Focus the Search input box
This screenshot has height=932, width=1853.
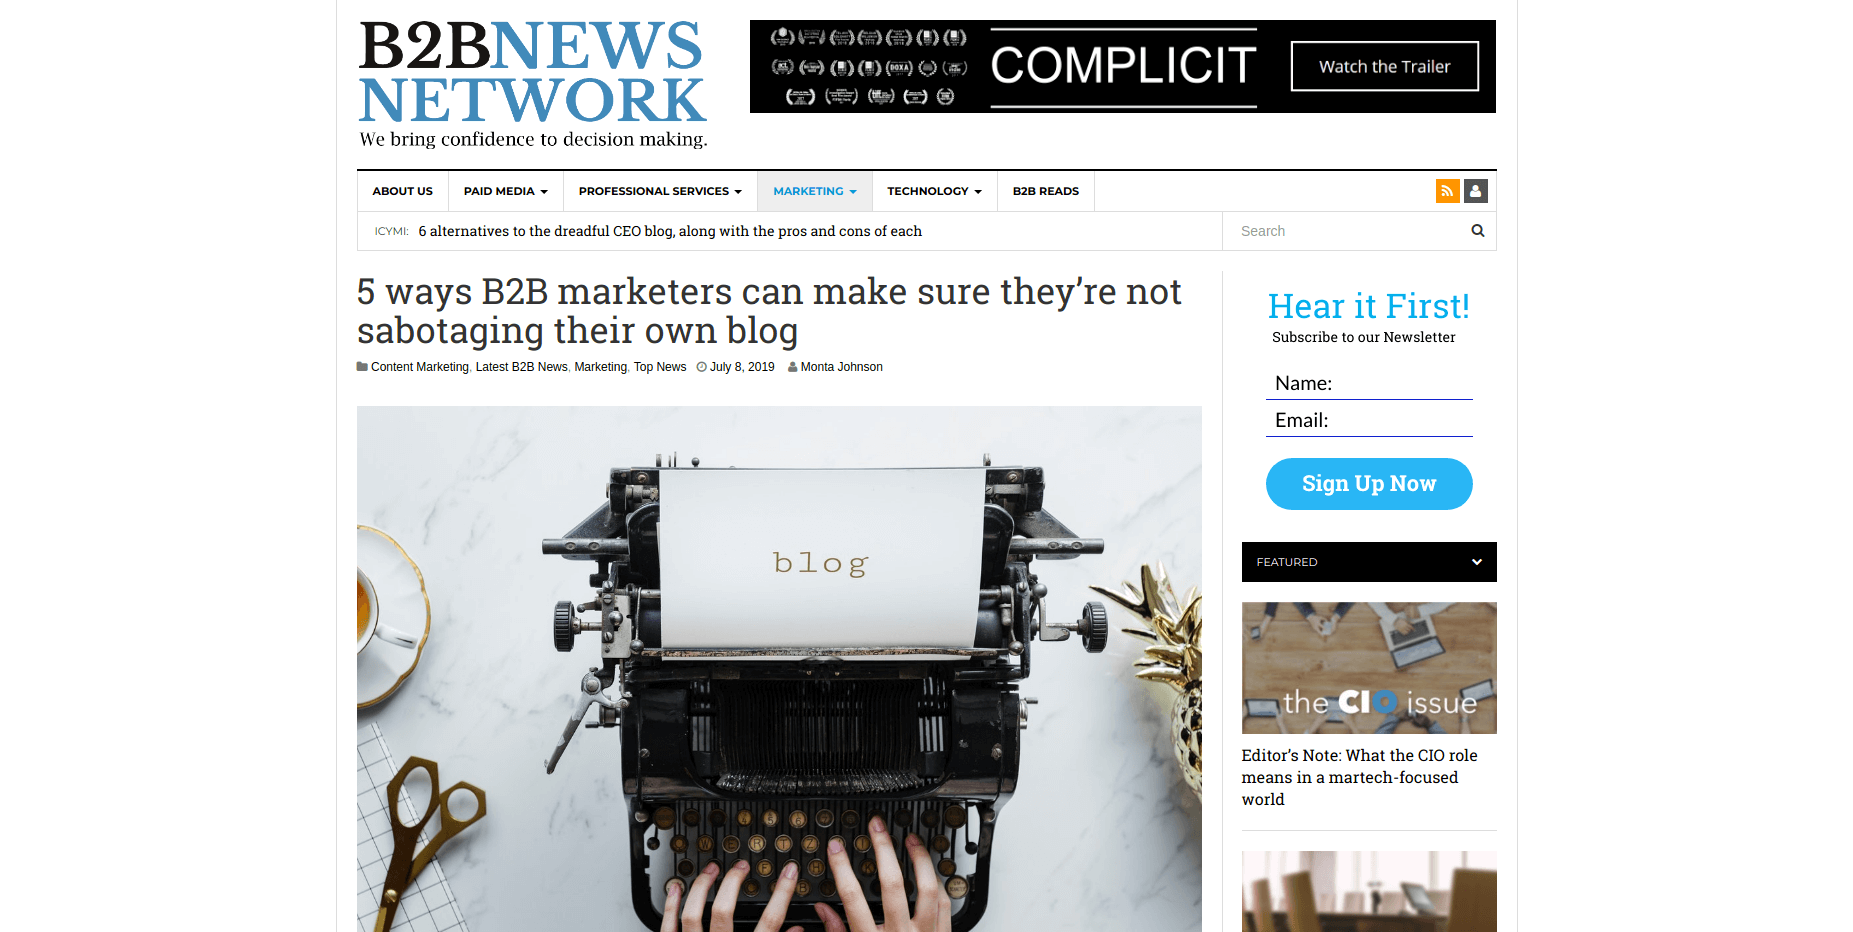(1347, 231)
